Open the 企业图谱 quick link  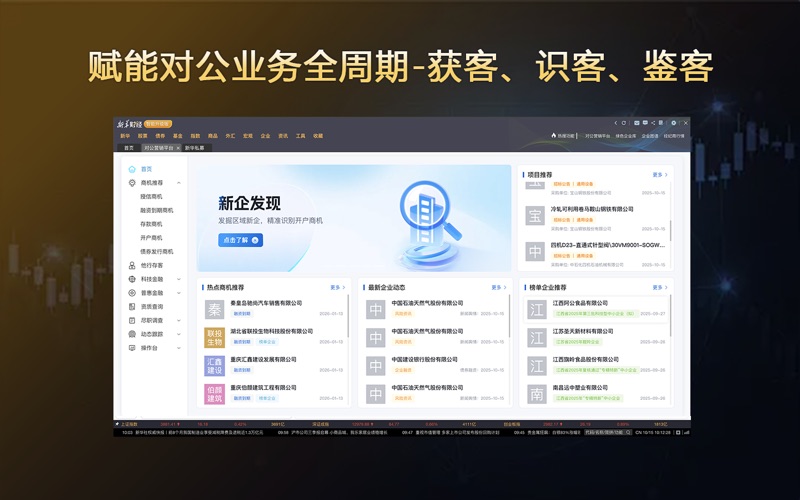point(649,136)
